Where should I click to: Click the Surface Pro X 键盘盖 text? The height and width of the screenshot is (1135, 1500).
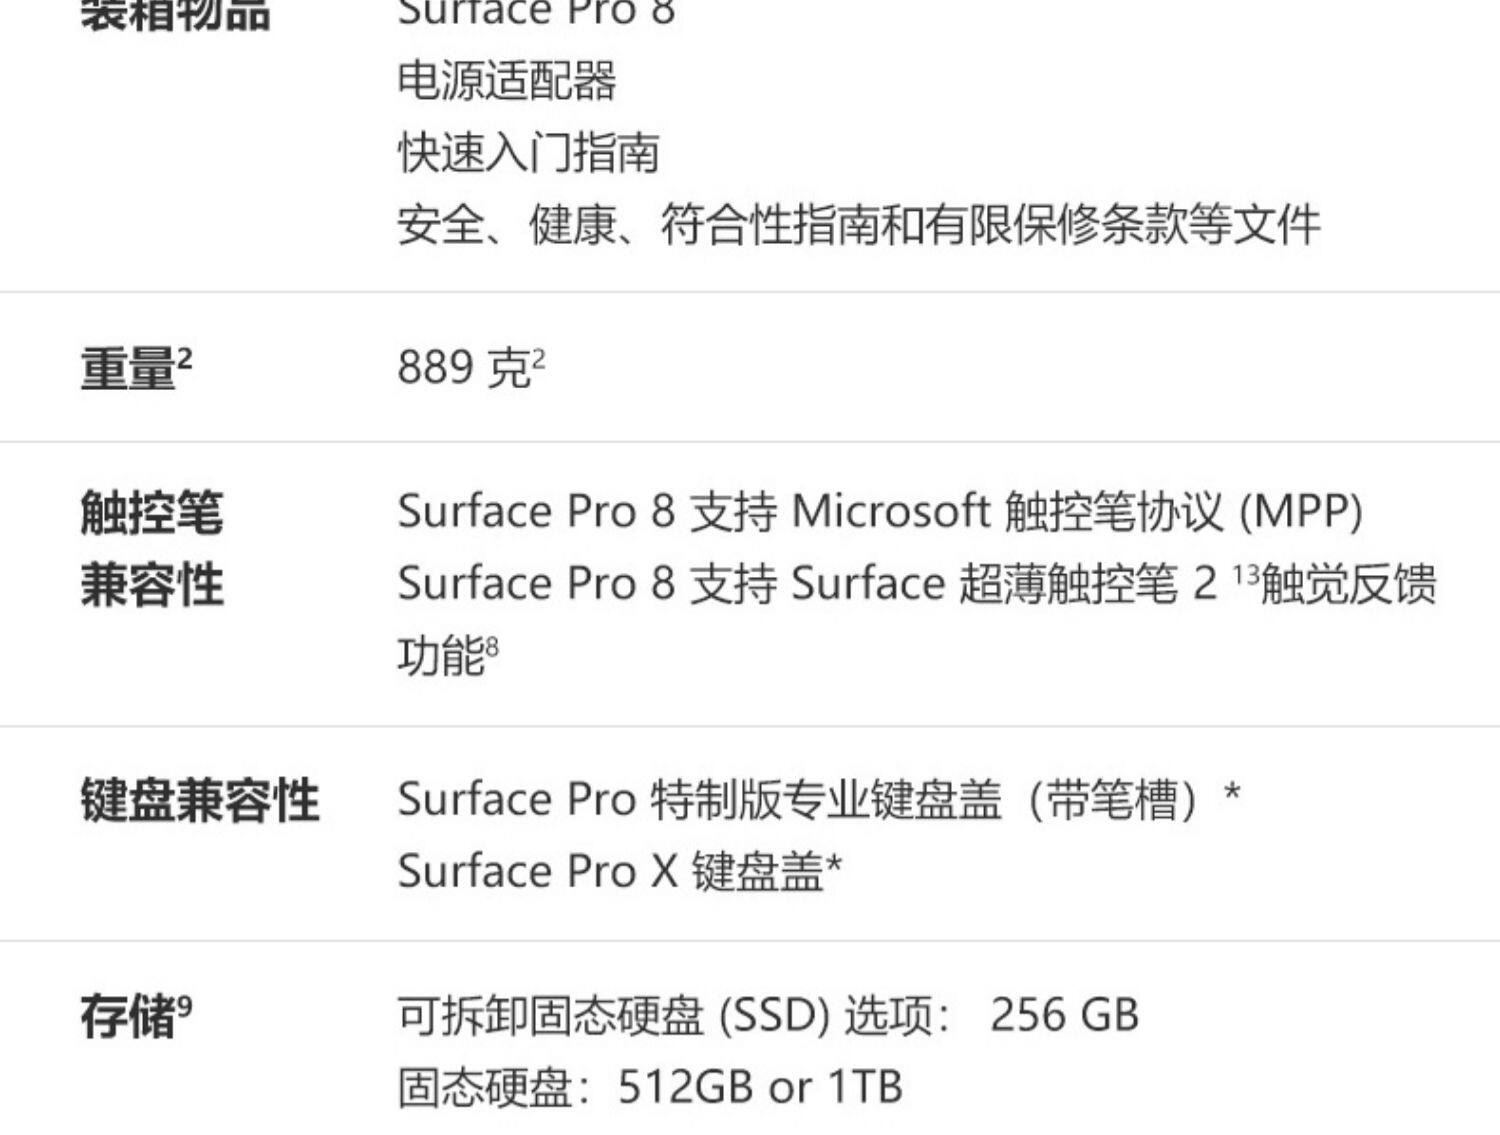(x=609, y=871)
